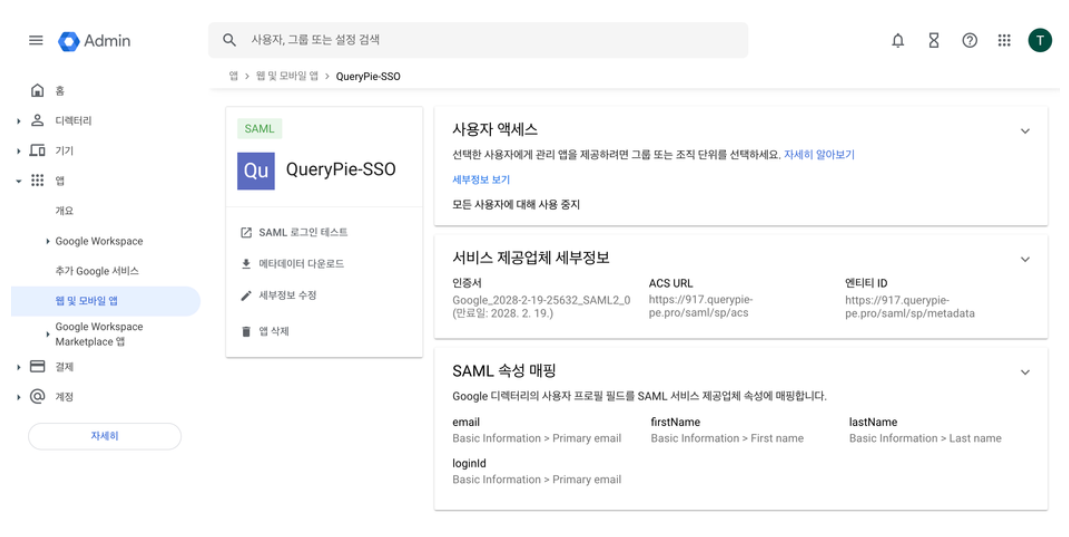This screenshot has height=537, width=1069.
Task: Click the lastName attribute label
Action: [x=873, y=422]
